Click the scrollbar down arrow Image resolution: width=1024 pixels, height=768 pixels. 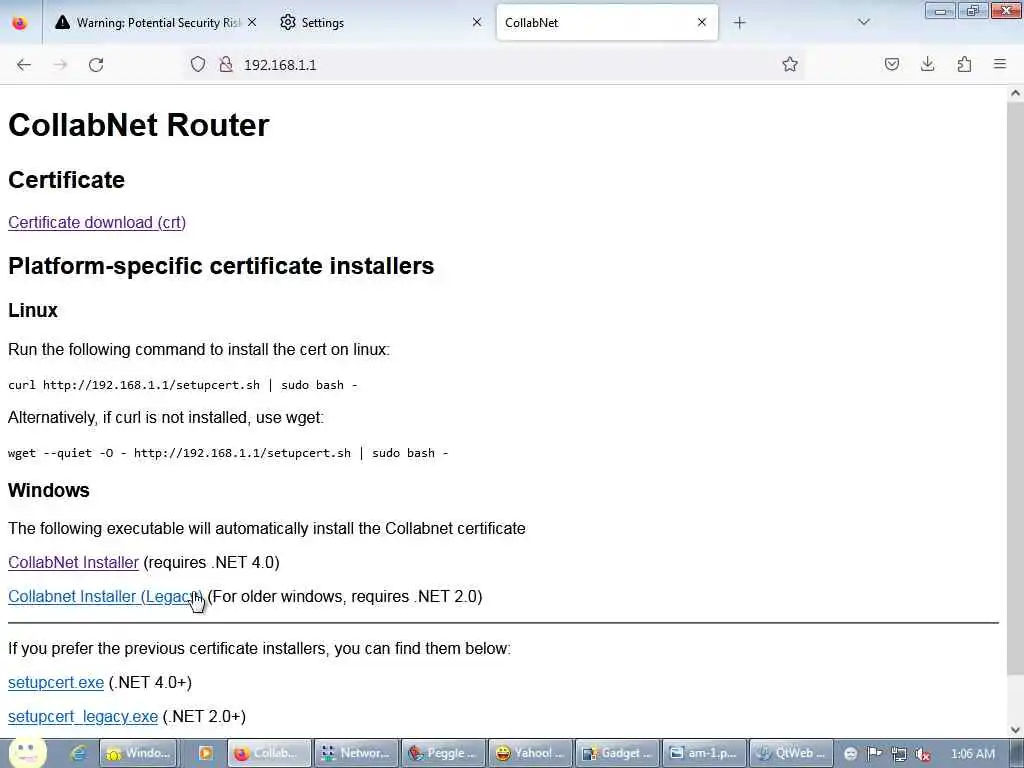[1016, 730]
